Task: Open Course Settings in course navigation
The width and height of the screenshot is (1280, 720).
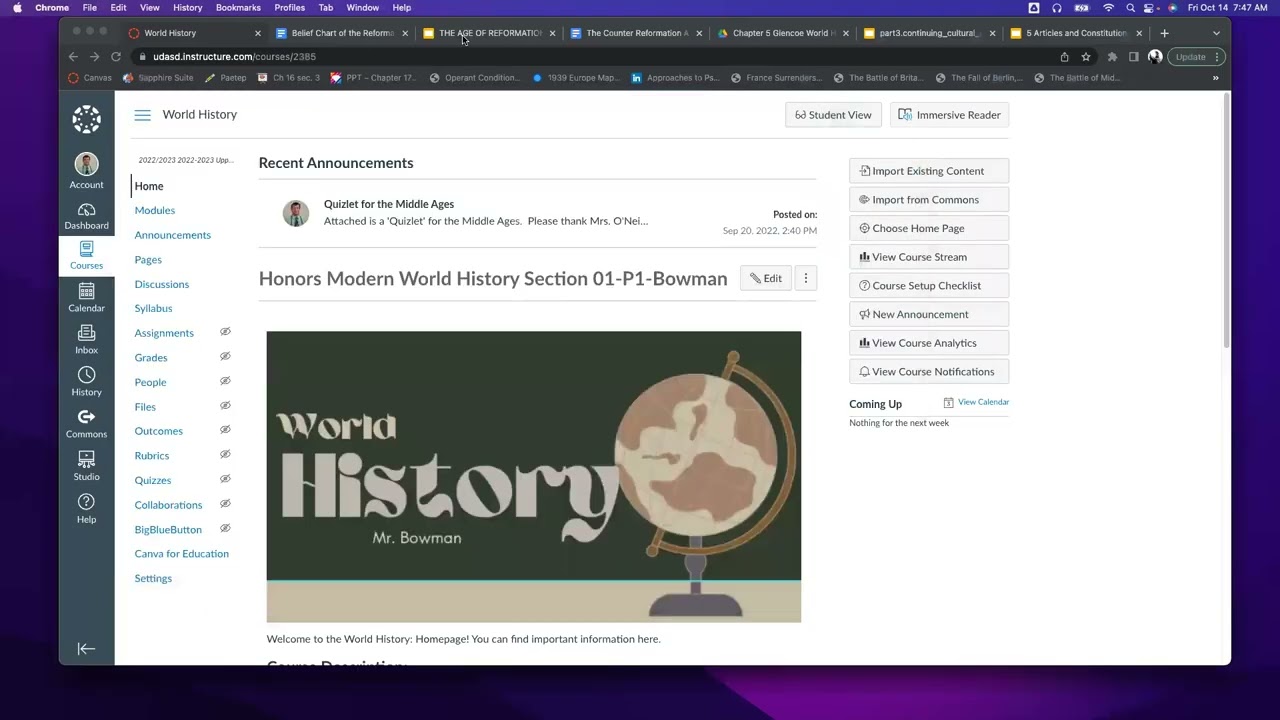Action: (153, 578)
